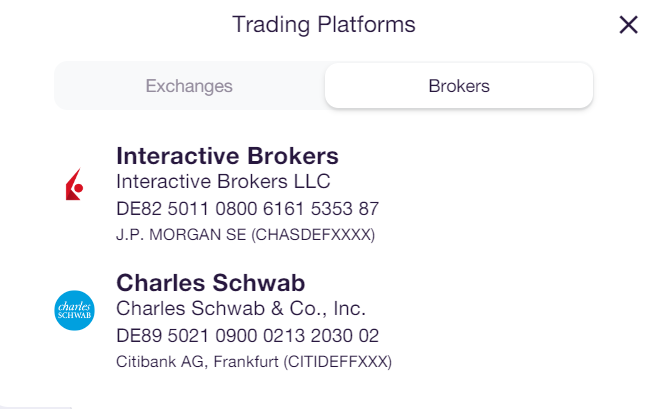This screenshot has height=409, width=649.
Task: Click the word Brokers in the first heading
Action: click(293, 156)
